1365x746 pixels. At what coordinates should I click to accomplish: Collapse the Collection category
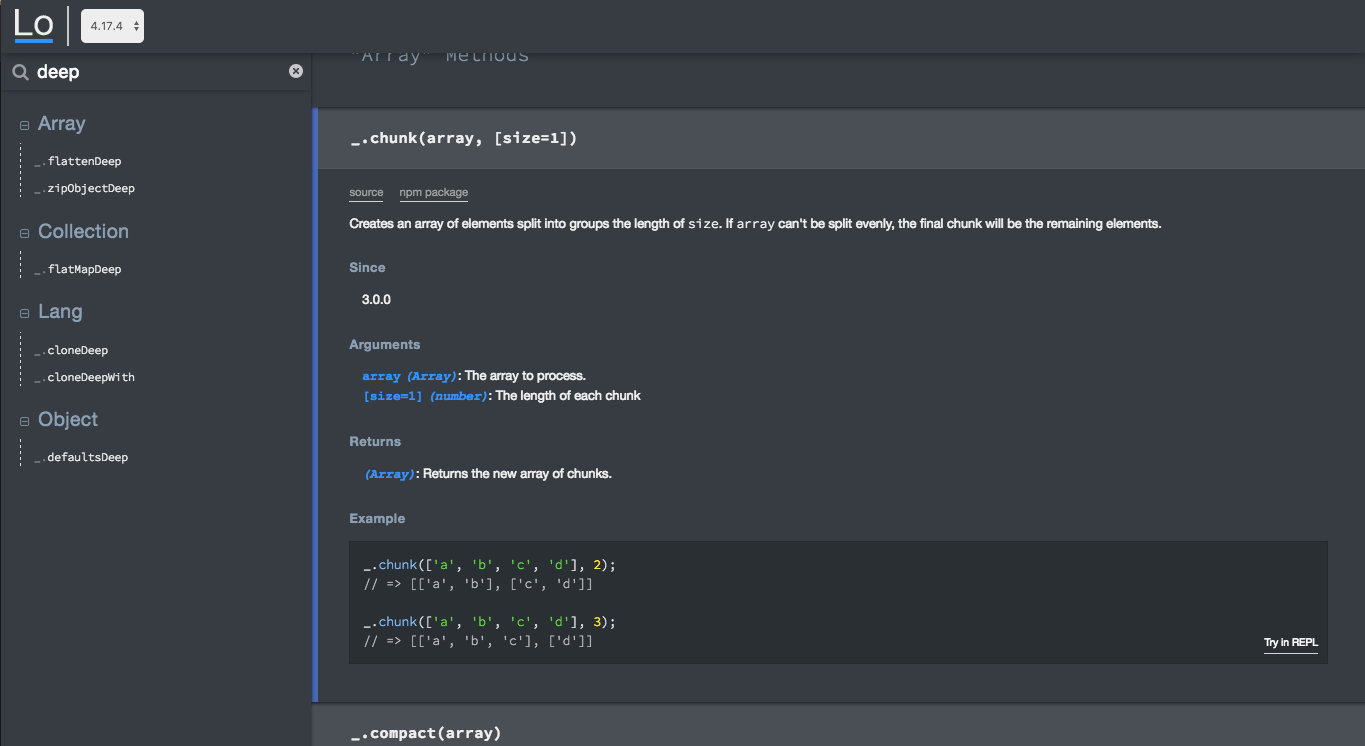point(25,233)
